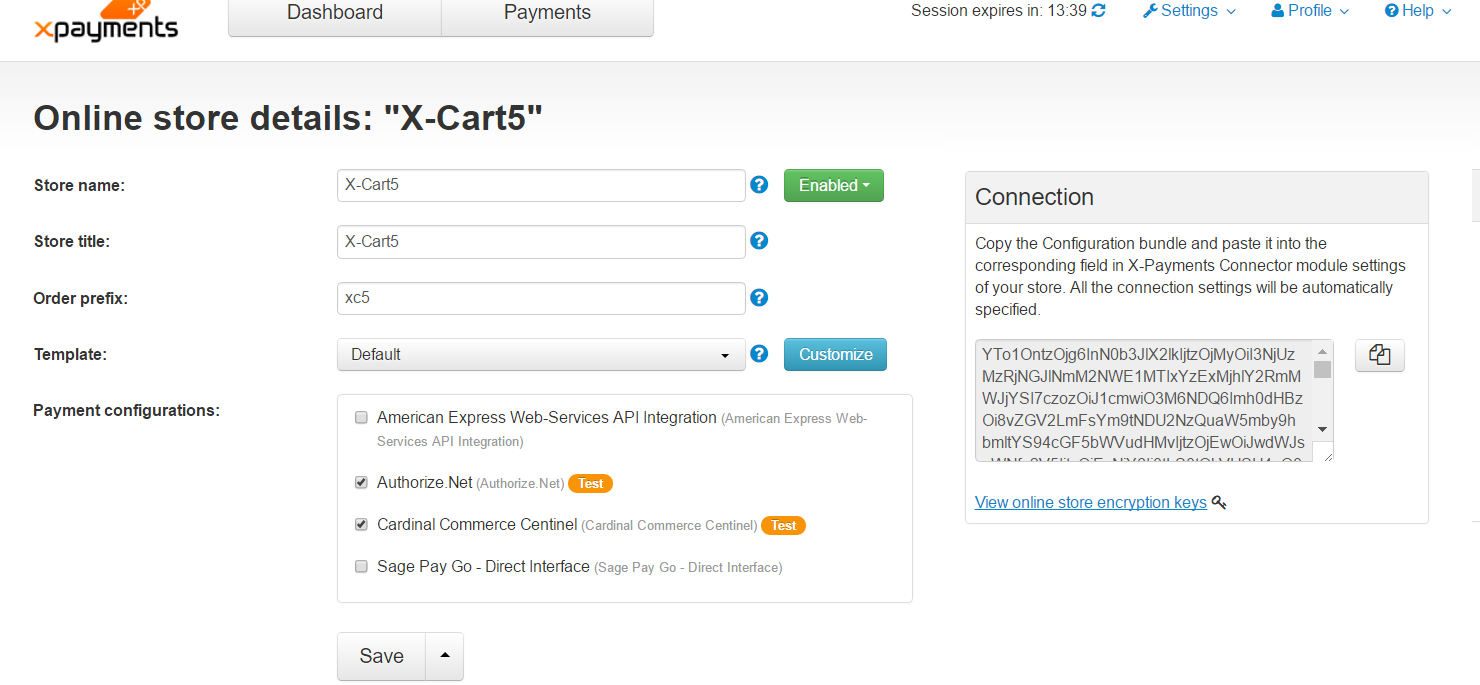The width and height of the screenshot is (1480, 685).
Task: Open the Settings menu
Action: [x=1189, y=11]
